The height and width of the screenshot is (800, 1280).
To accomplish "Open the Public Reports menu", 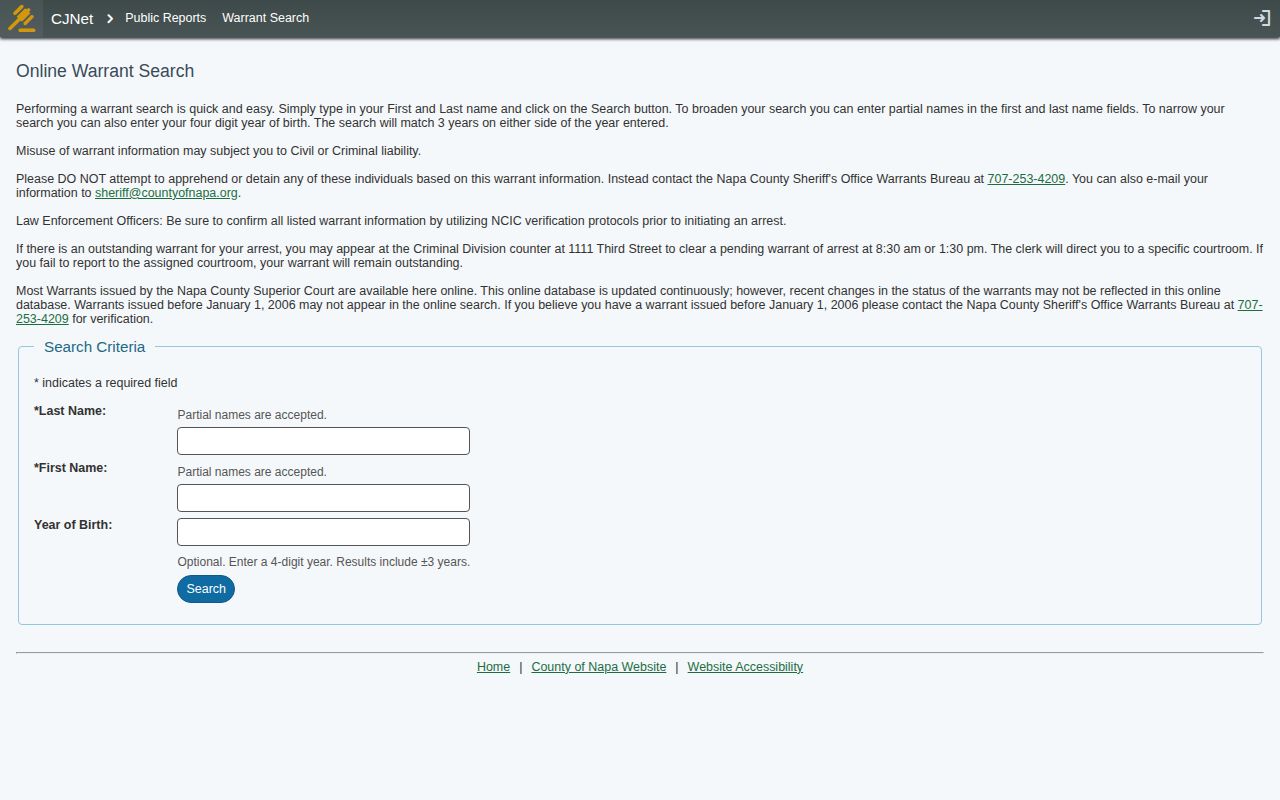I will (165, 18).
